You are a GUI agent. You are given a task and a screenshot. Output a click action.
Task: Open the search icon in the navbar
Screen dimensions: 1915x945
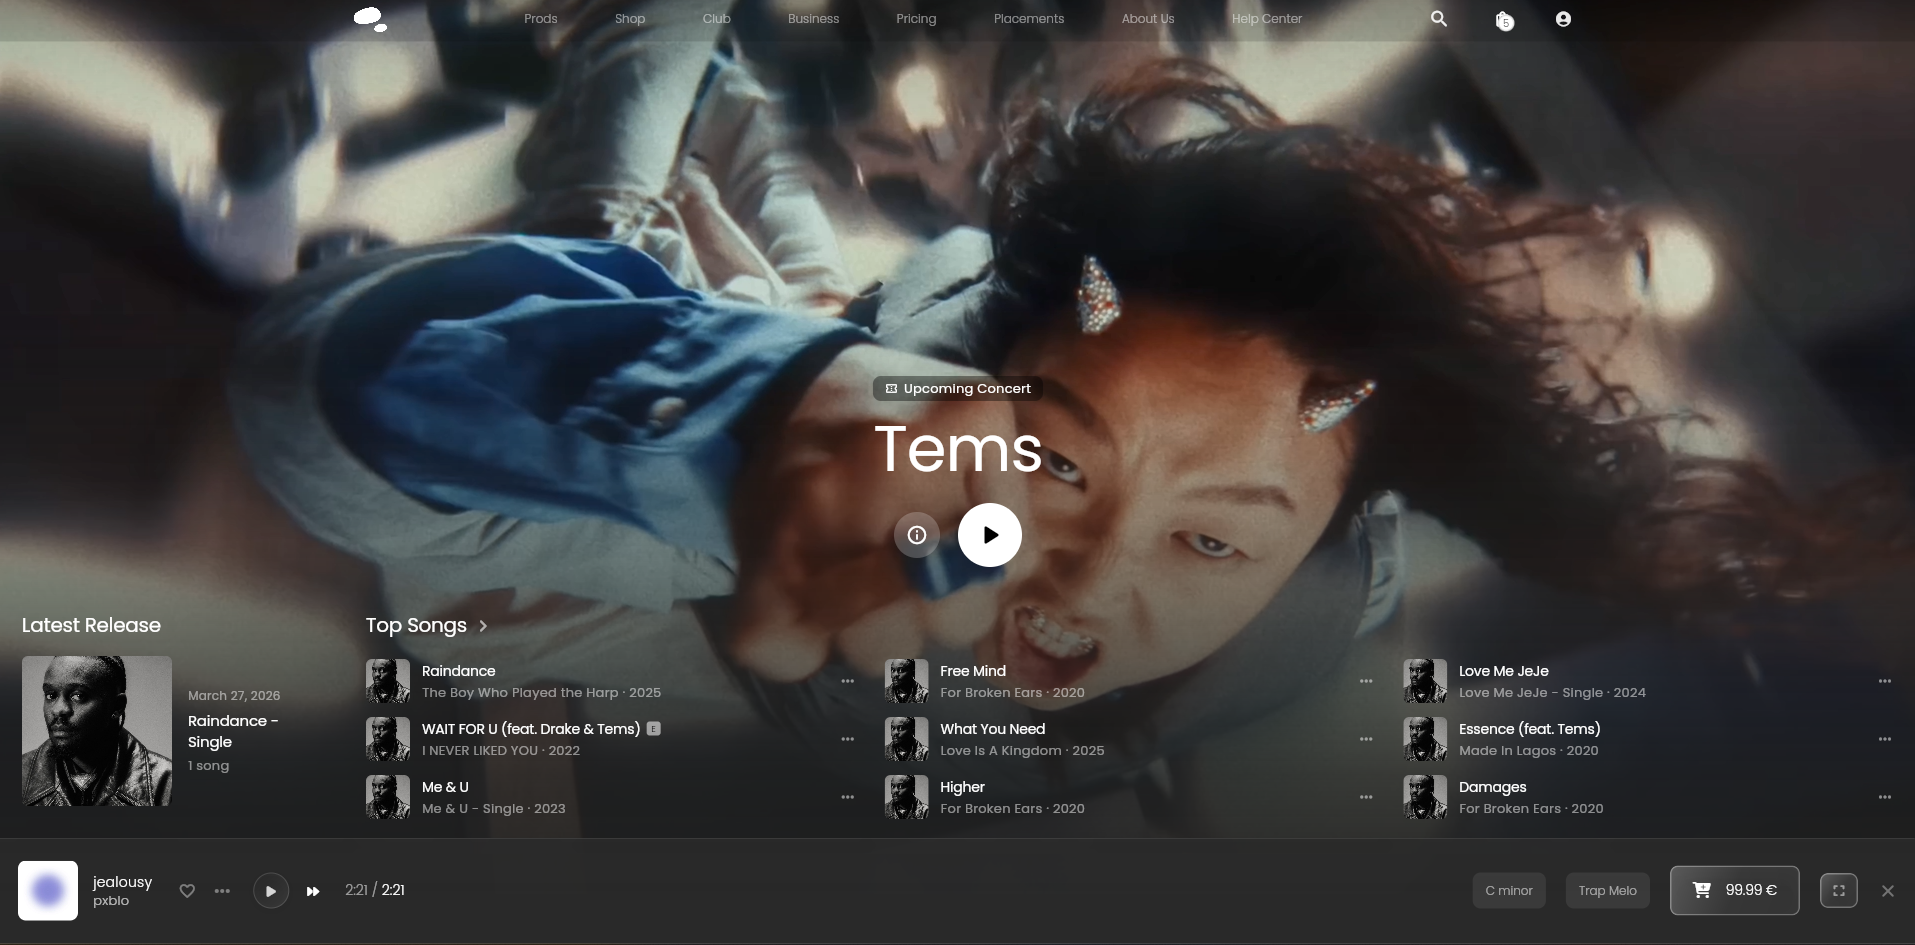click(x=1439, y=18)
